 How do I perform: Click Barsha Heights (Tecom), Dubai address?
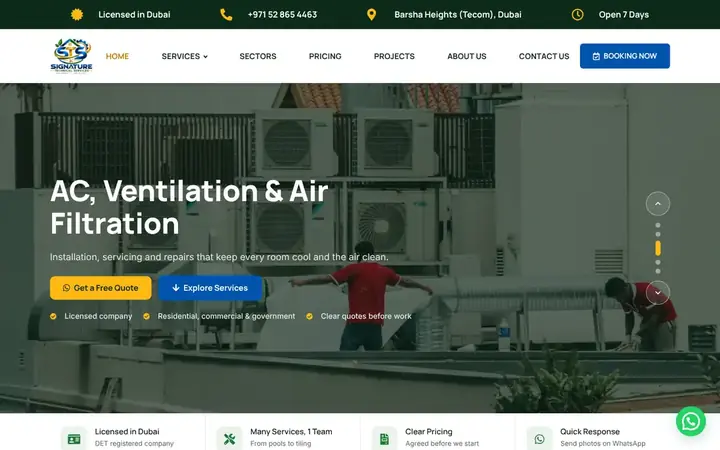pos(458,15)
